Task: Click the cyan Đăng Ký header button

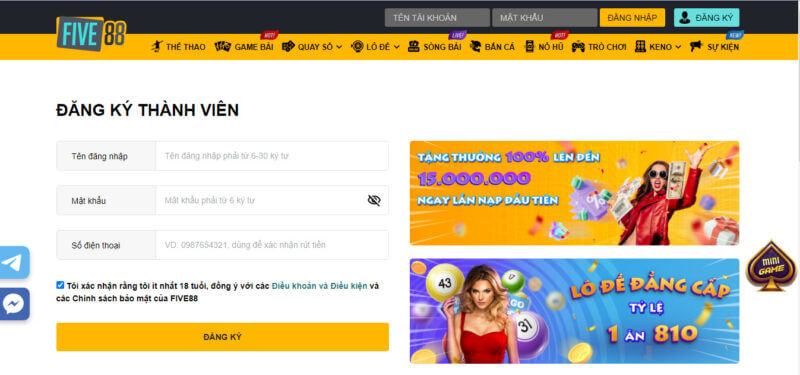Action: coord(706,17)
